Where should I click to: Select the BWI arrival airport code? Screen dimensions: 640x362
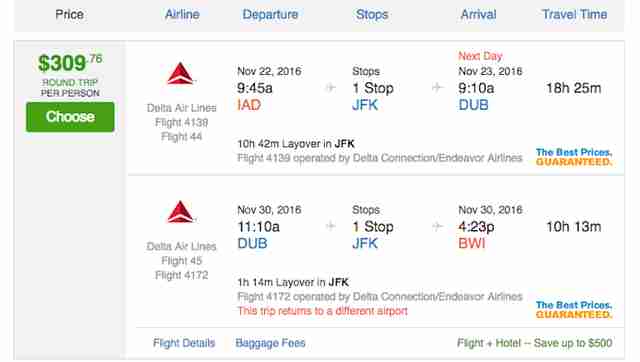point(472,243)
